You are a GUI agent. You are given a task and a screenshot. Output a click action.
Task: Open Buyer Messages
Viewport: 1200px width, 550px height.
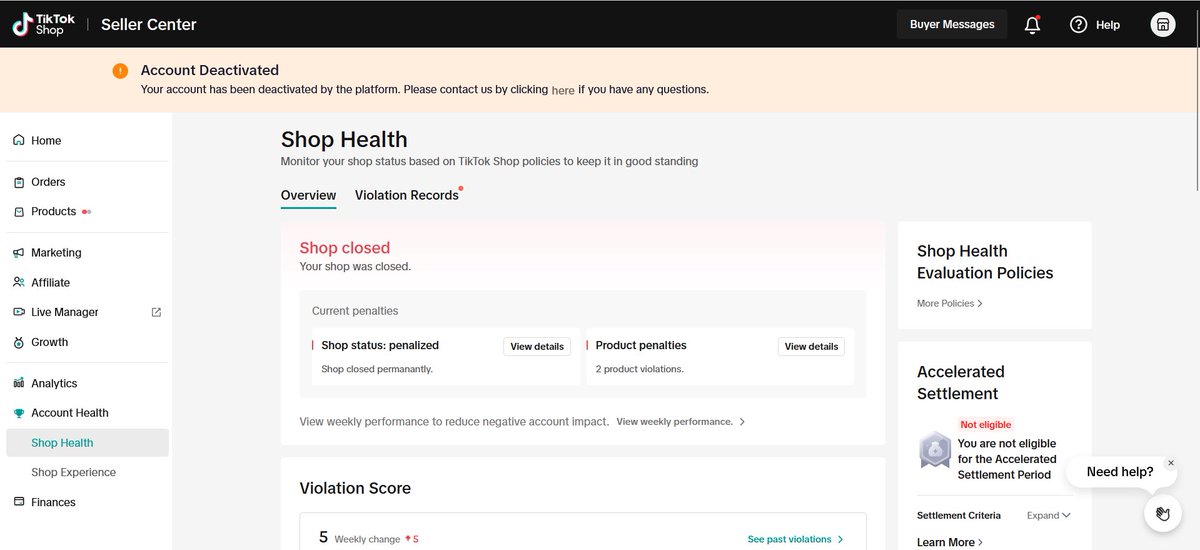point(952,24)
